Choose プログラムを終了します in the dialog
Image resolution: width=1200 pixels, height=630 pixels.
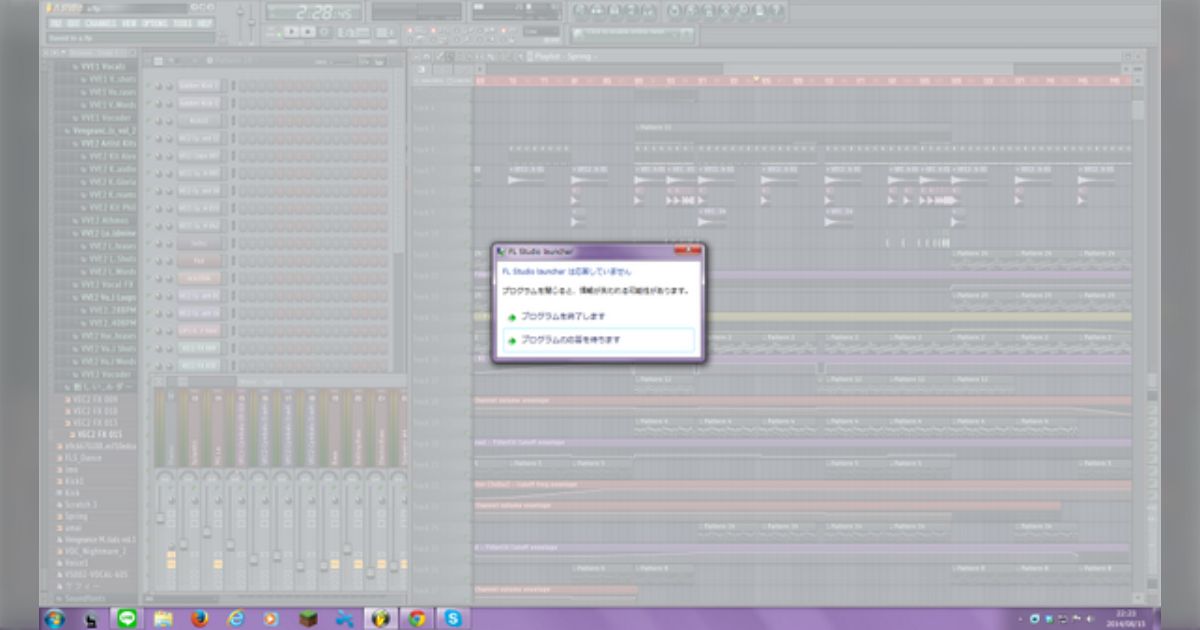tap(562, 316)
